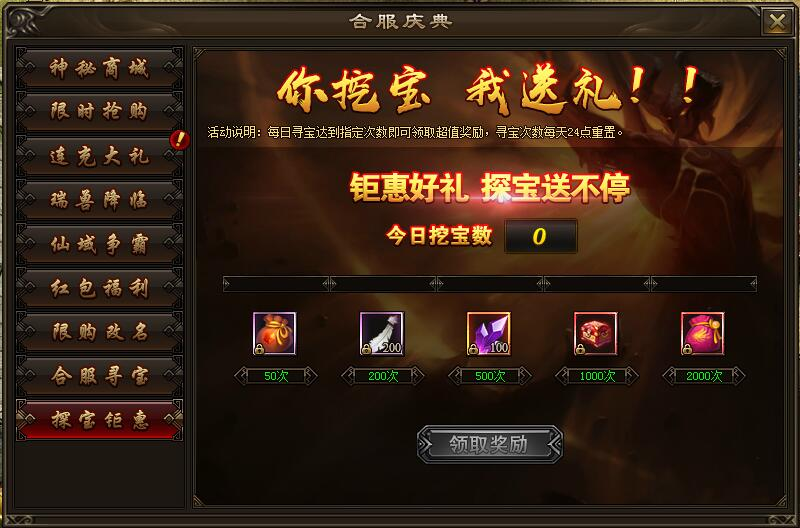The width and height of the screenshot is (800, 528).
Task: Open the 红包福利 tab
Action: pyautogui.click(x=99, y=288)
